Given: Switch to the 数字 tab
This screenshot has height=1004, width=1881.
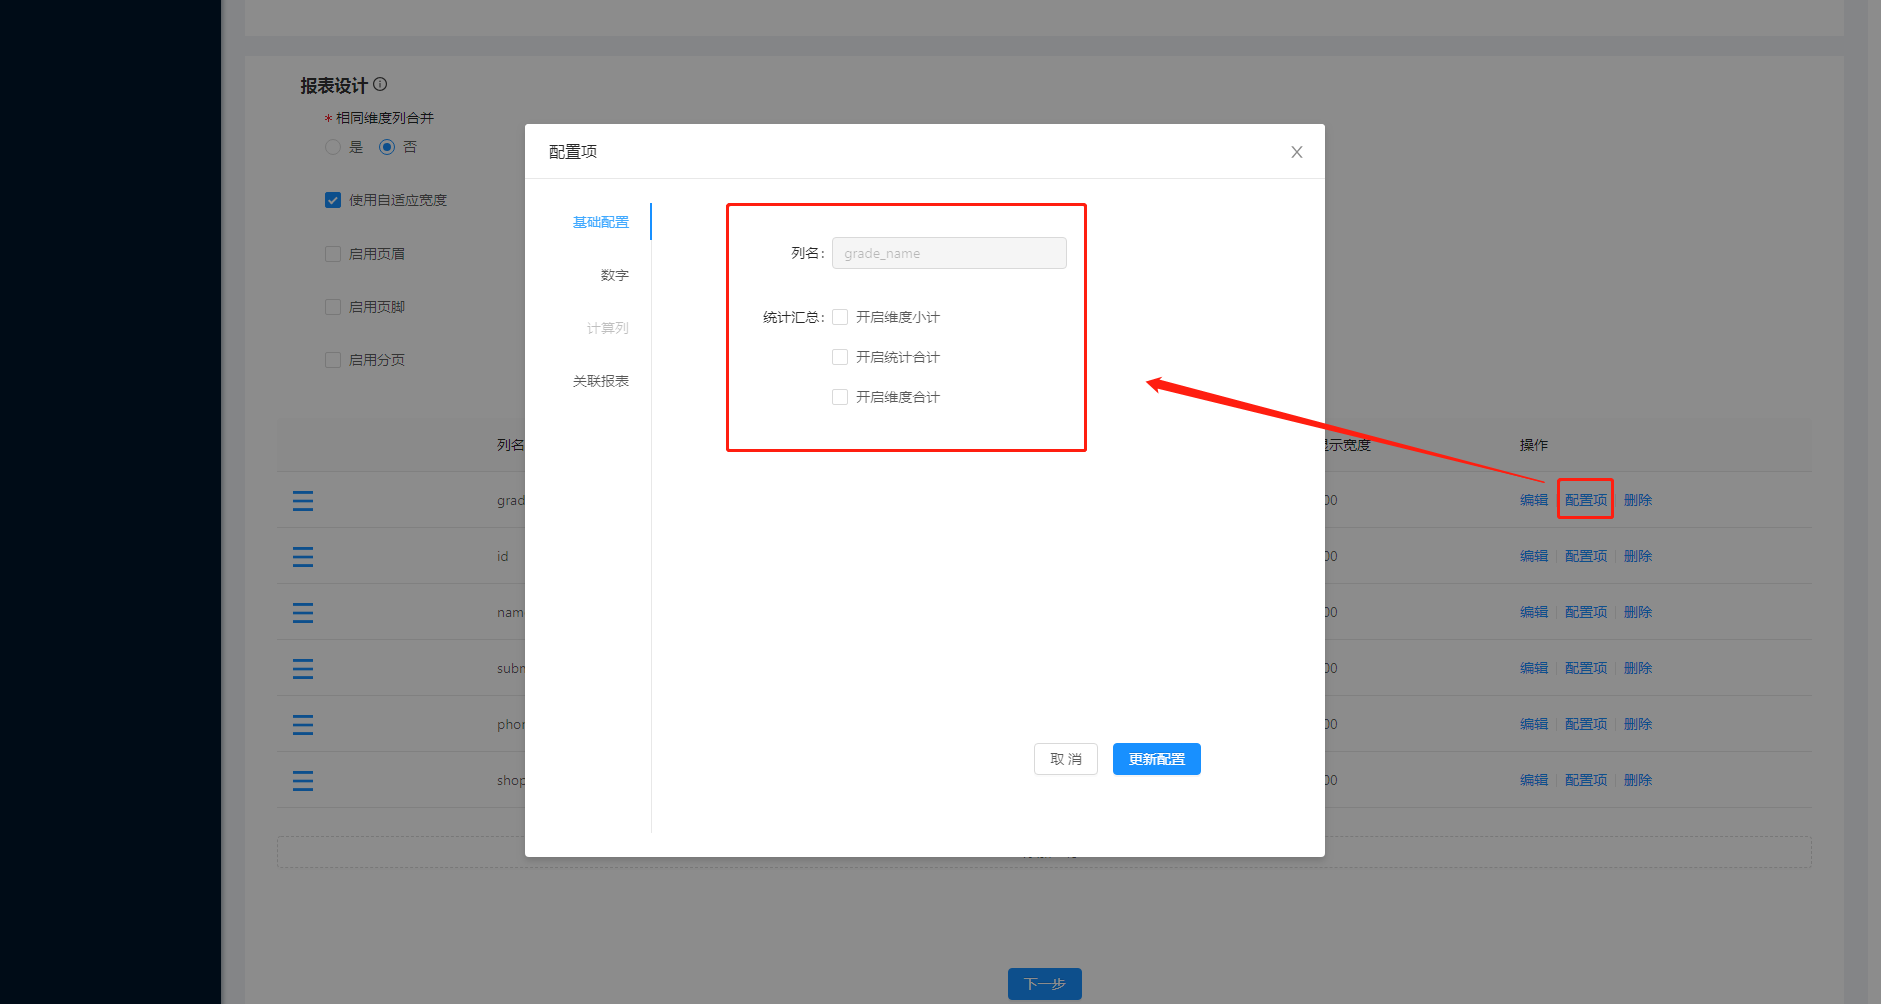Looking at the screenshot, I should point(614,275).
